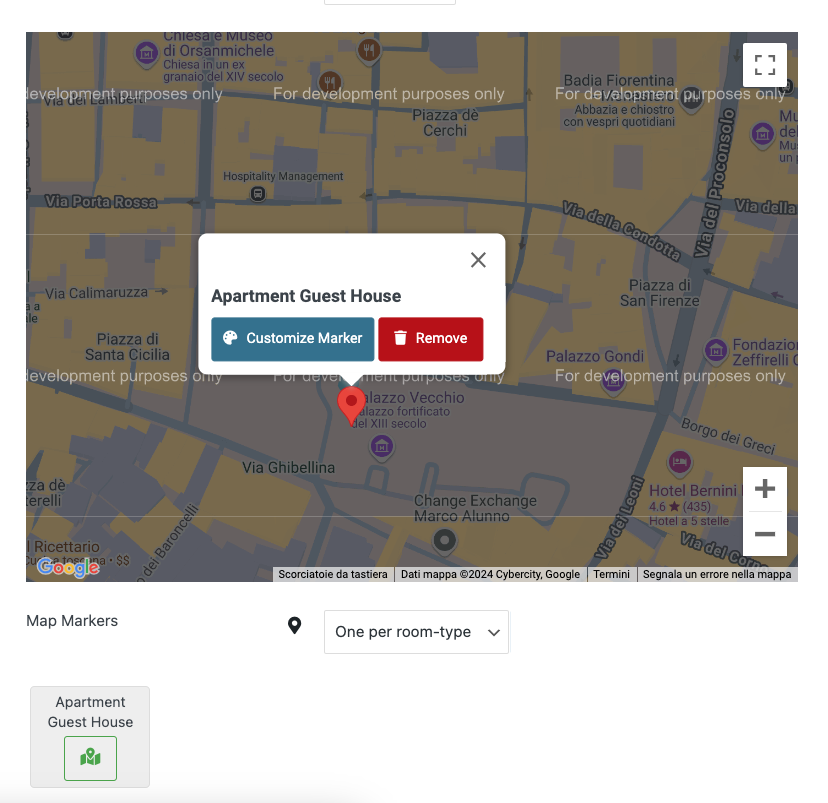Click the Apartment Guest House card label
This screenshot has height=803, width=828.
(90, 712)
